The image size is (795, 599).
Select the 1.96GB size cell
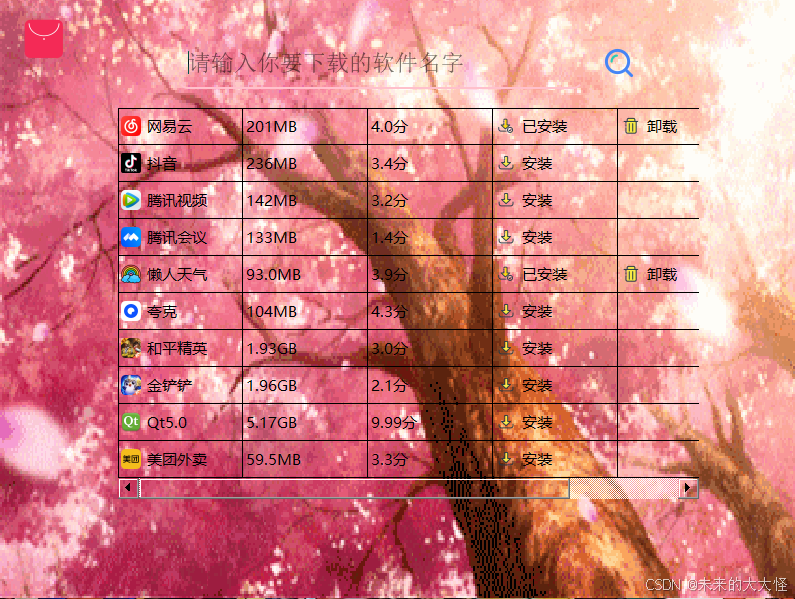[305, 385]
